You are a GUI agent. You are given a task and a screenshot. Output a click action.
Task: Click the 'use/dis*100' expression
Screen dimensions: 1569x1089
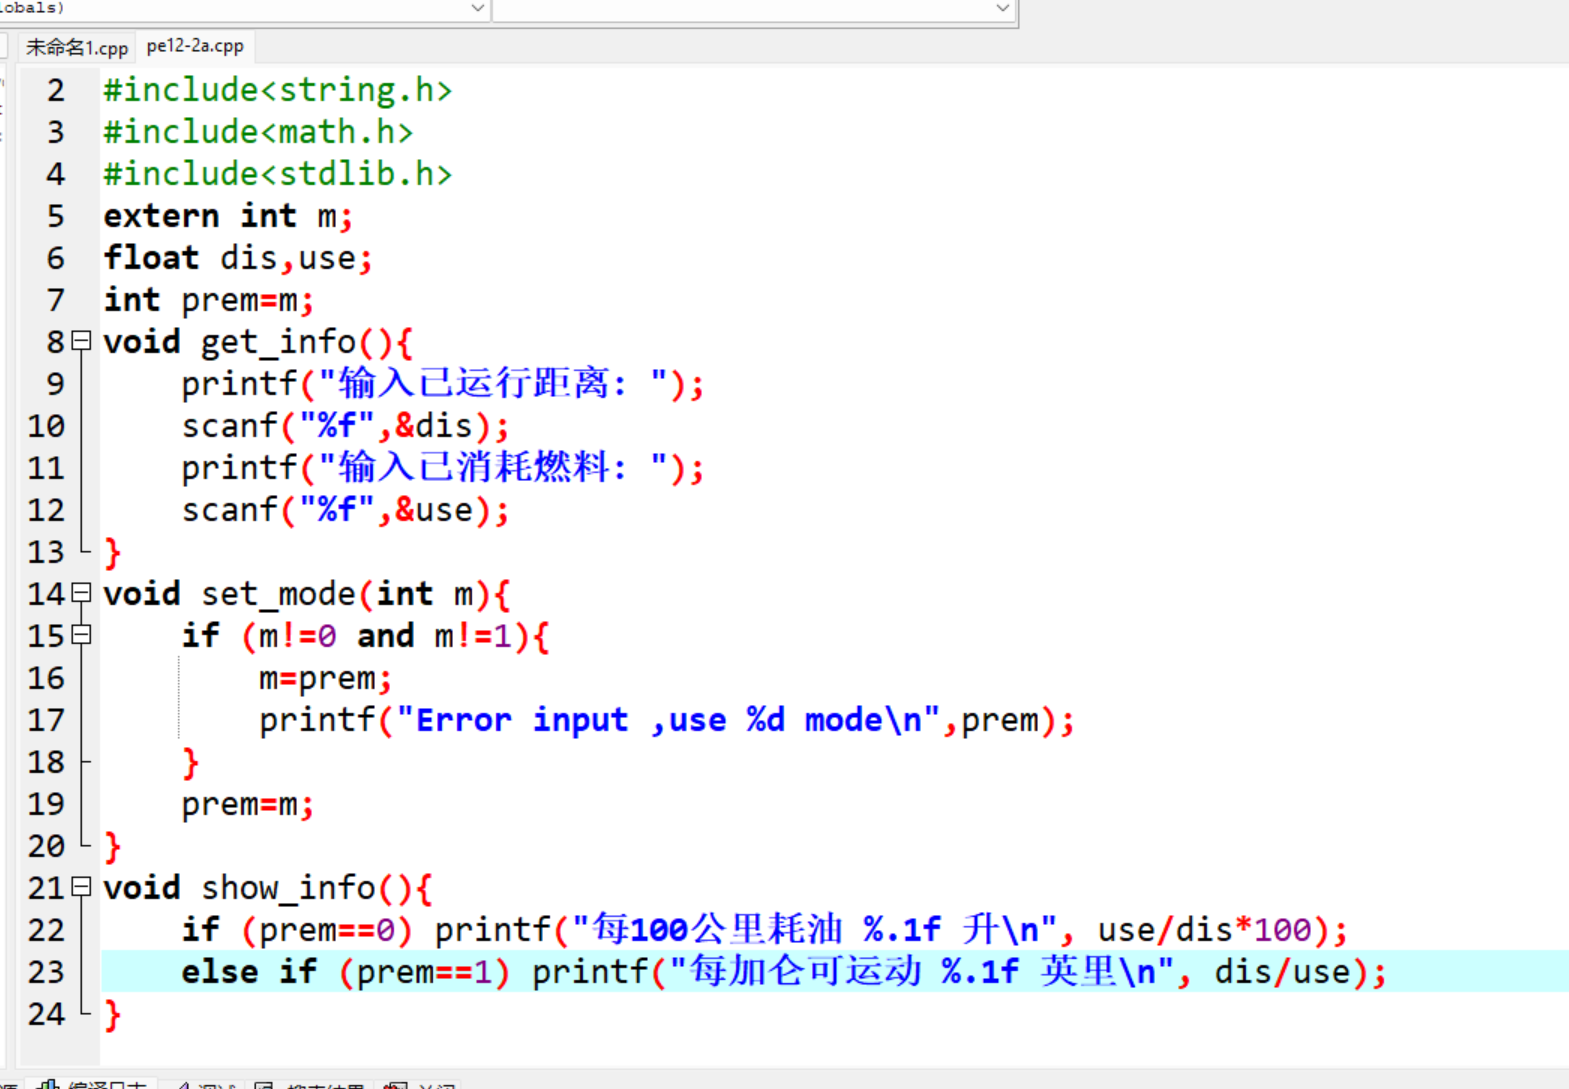point(1204,930)
